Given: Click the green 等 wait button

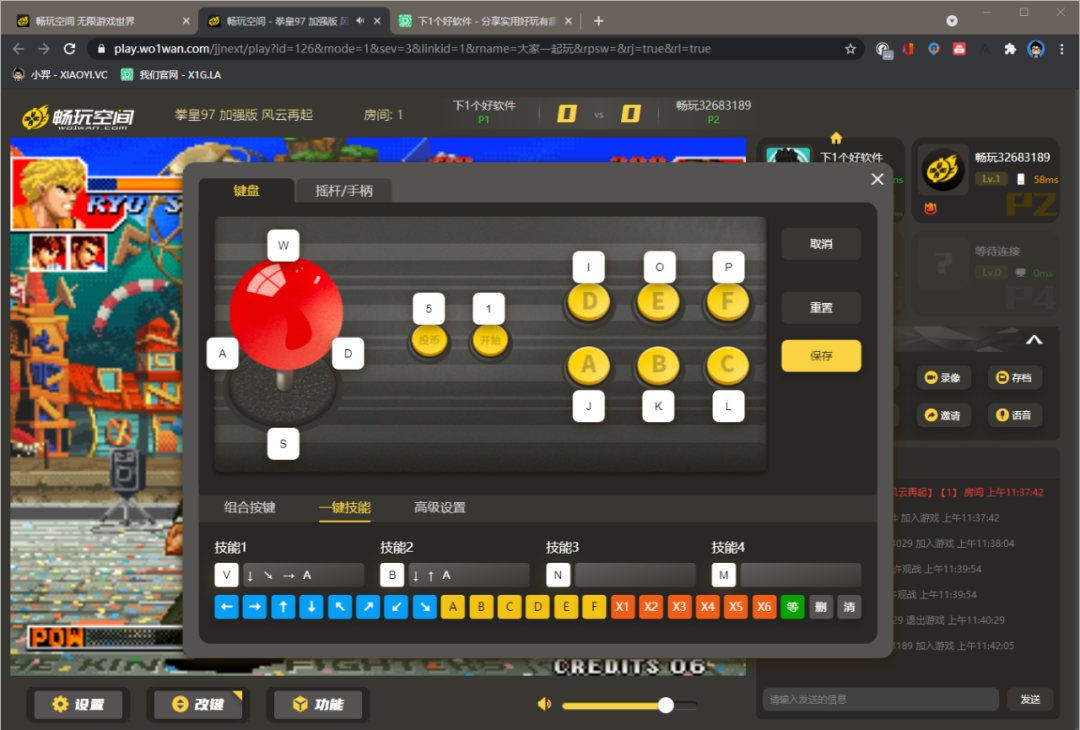Looking at the screenshot, I should point(792,607).
